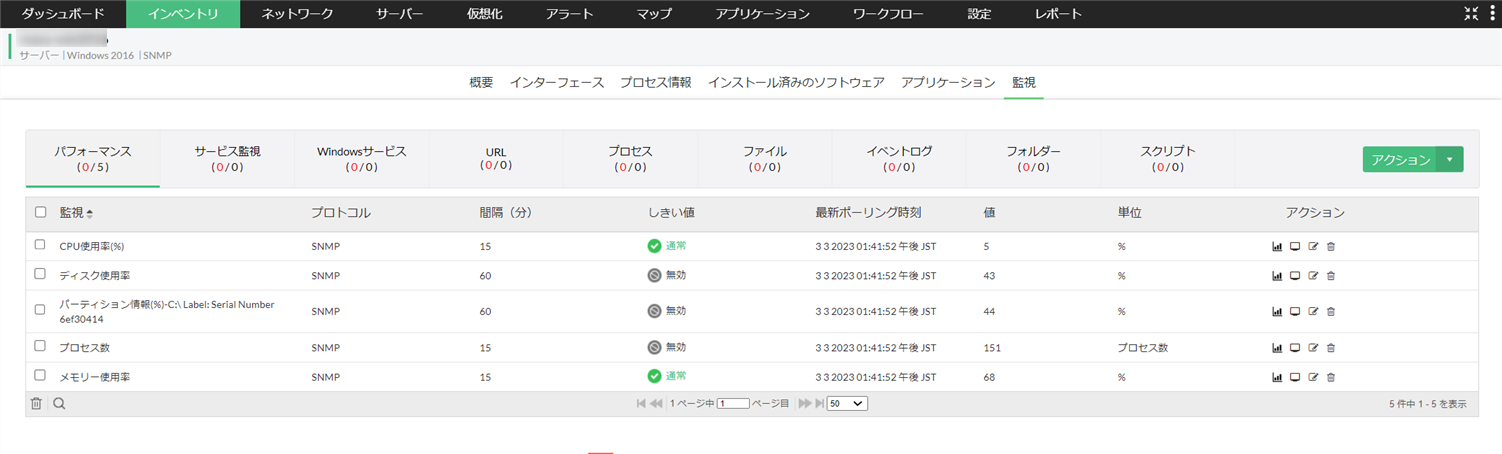Select the プロセス情報 sub-tab
Image resolution: width=1502 pixels, height=454 pixels.
(655, 82)
